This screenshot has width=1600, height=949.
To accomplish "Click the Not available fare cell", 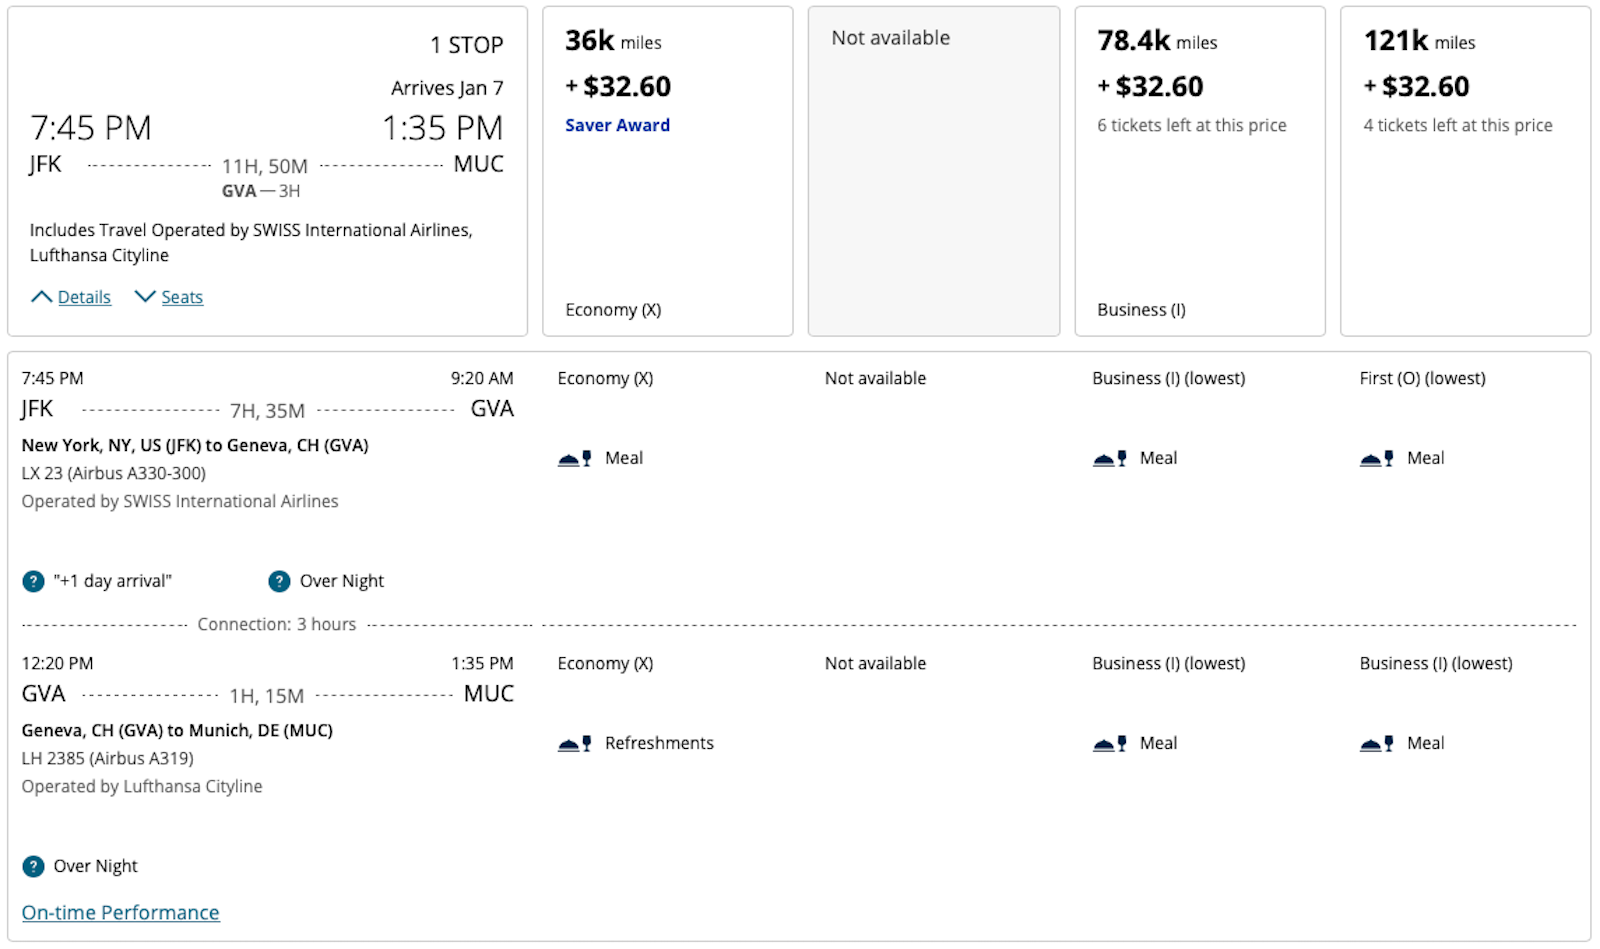I will pyautogui.click(x=933, y=170).
